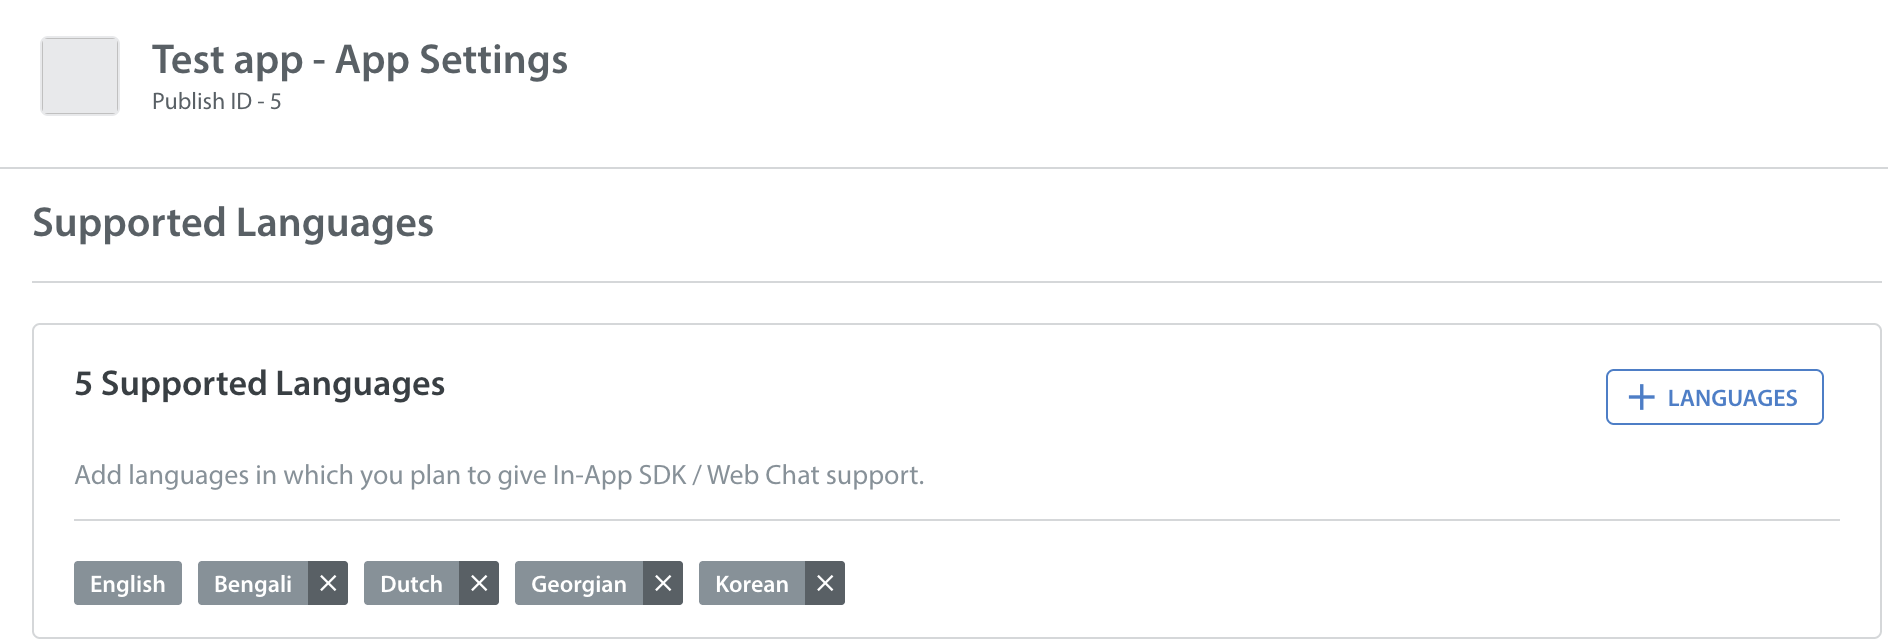Click the LANGUAGES button label text
The height and width of the screenshot is (644, 1888).
coord(1732,398)
